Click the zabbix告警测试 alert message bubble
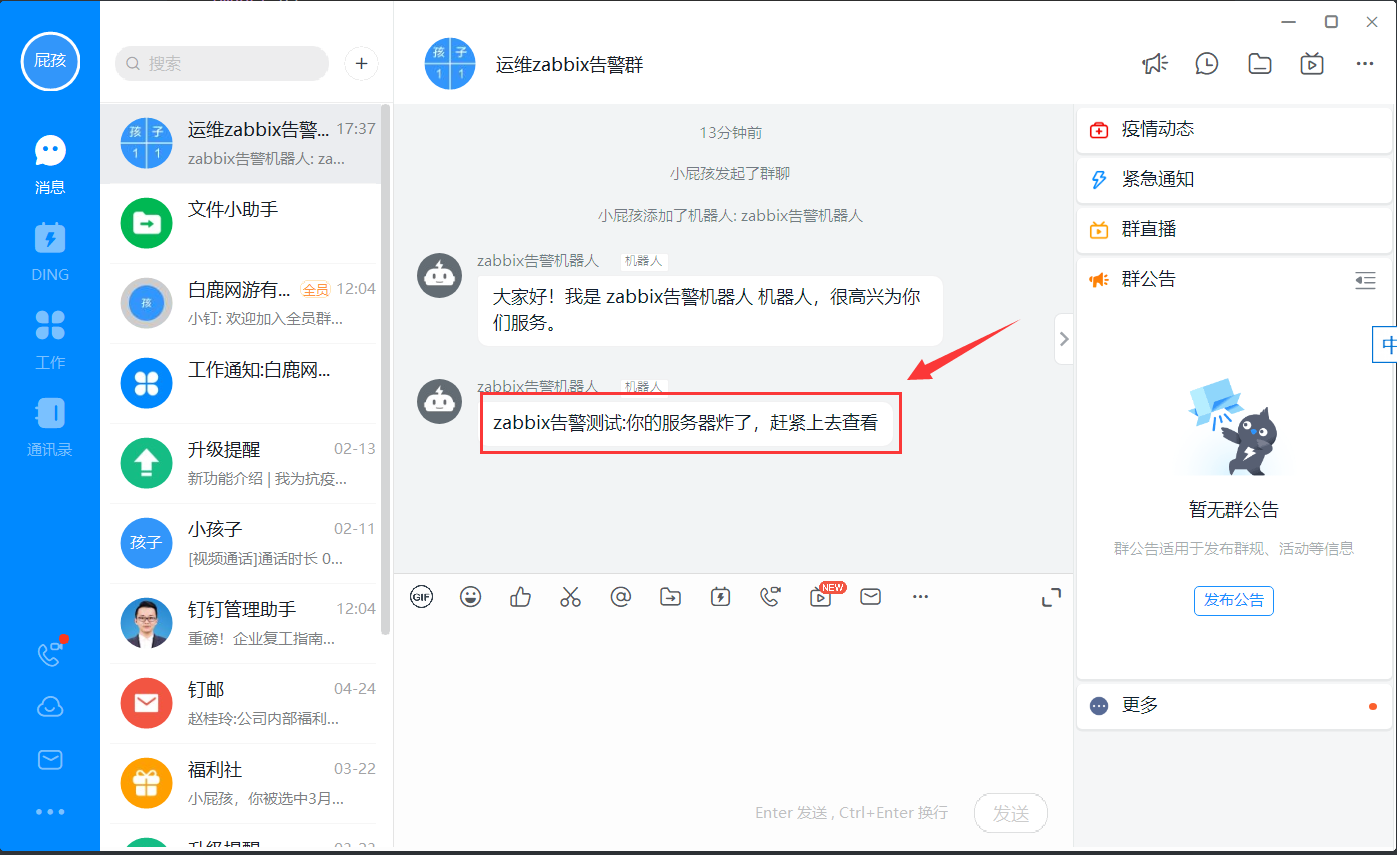This screenshot has width=1397, height=855. point(685,423)
